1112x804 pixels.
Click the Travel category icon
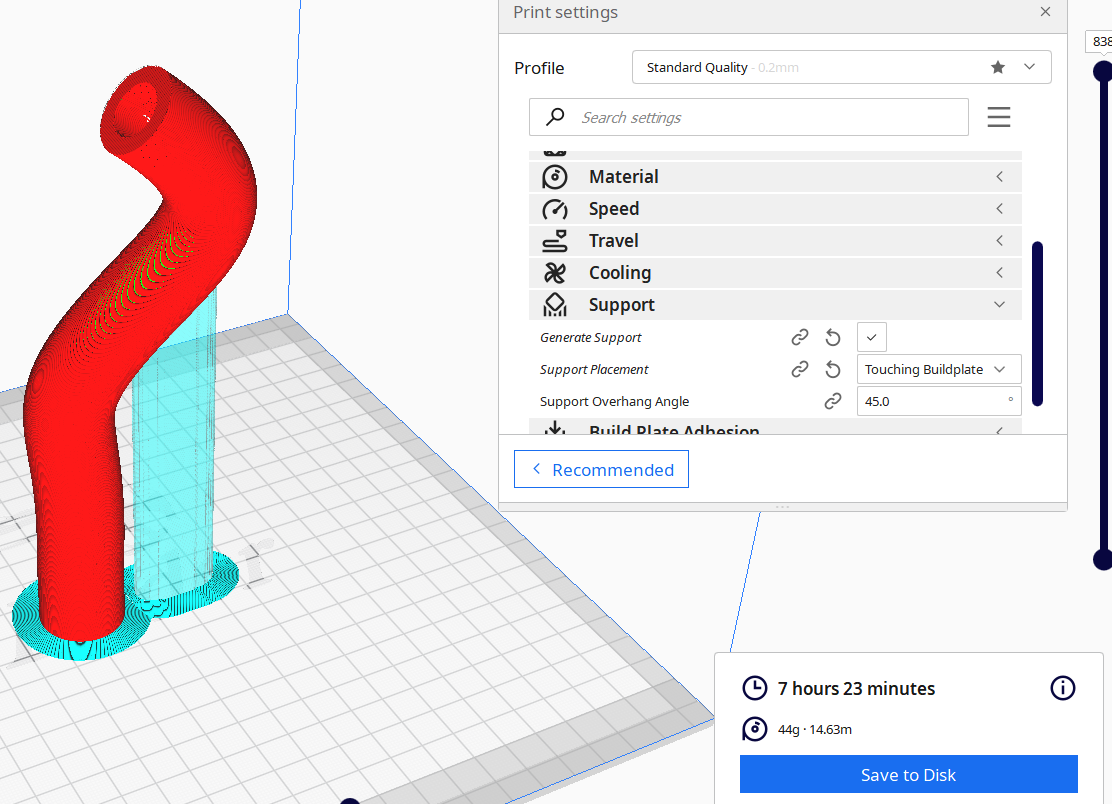555,241
